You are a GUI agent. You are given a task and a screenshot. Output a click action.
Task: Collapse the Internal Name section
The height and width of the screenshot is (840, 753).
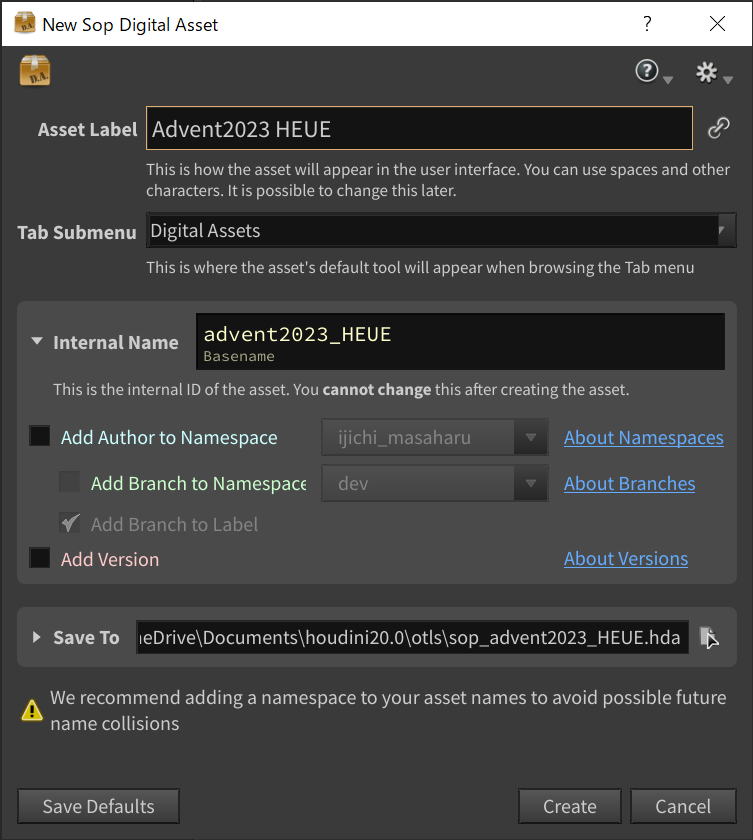pos(37,342)
